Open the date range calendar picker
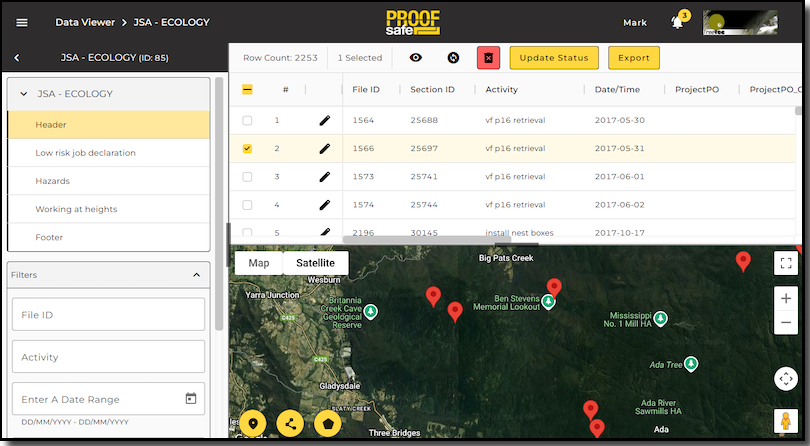Viewport: 810px width, 446px height. tap(191, 399)
